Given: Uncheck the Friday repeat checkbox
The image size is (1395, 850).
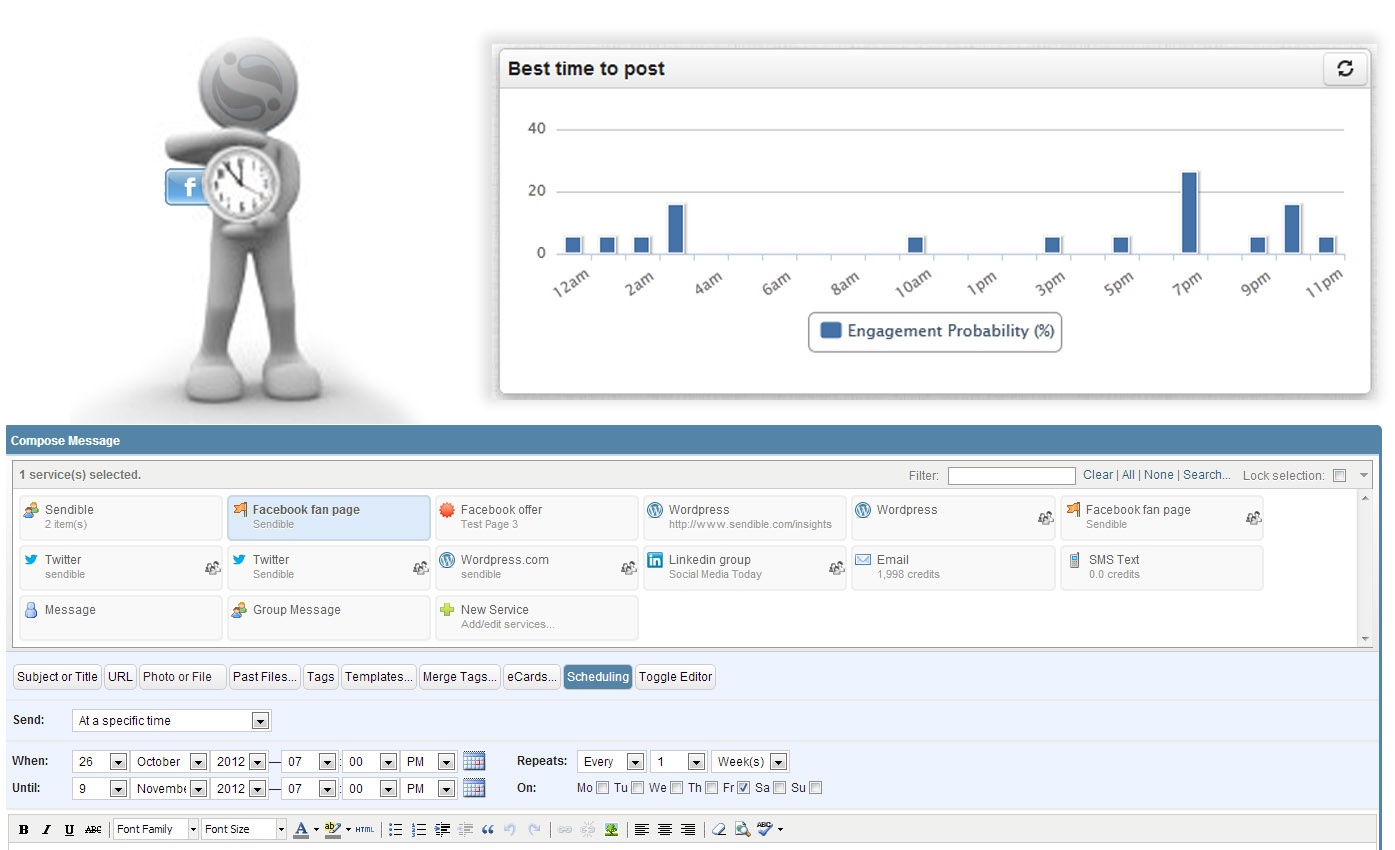Looking at the screenshot, I should [743, 788].
